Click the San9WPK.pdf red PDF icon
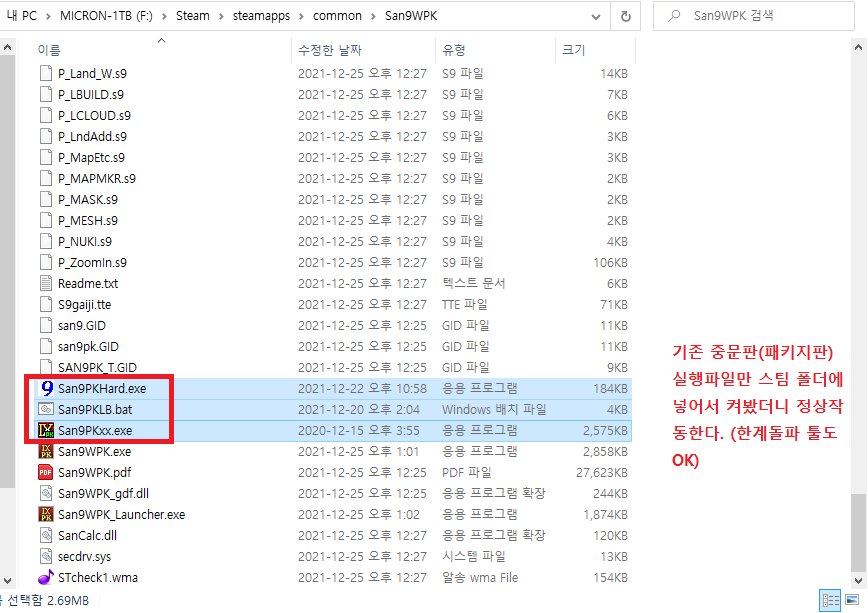868x613 pixels. [x=46, y=472]
